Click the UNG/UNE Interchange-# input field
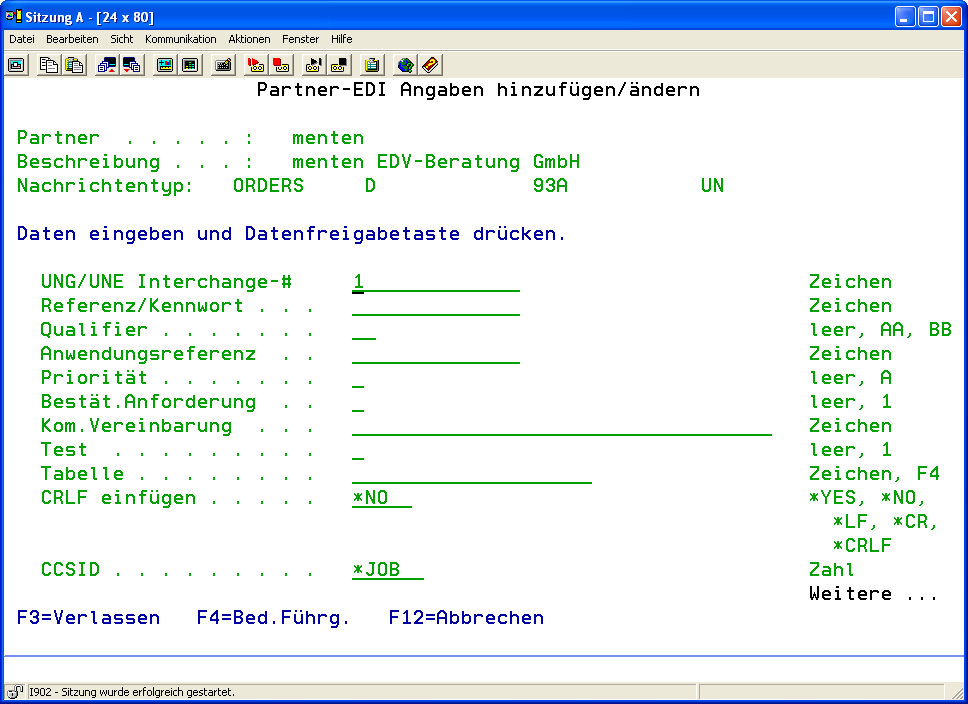968x704 pixels. click(x=435, y=283)
